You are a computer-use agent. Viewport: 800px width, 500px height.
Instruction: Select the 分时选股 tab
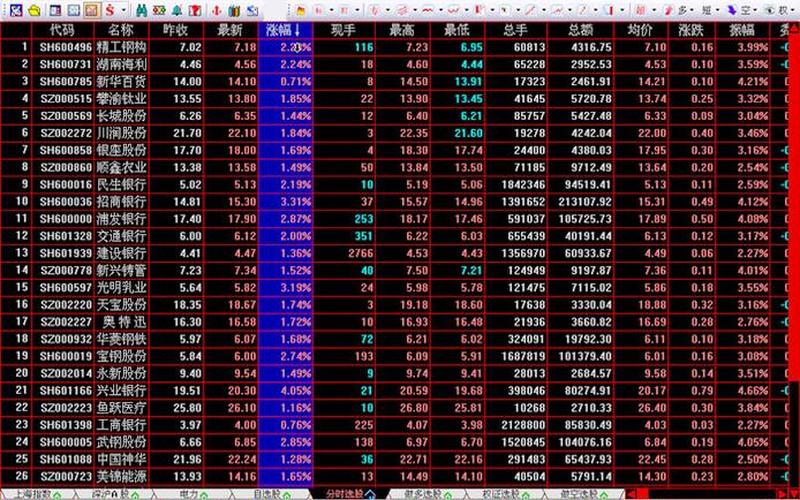click(x=350, y=494)
